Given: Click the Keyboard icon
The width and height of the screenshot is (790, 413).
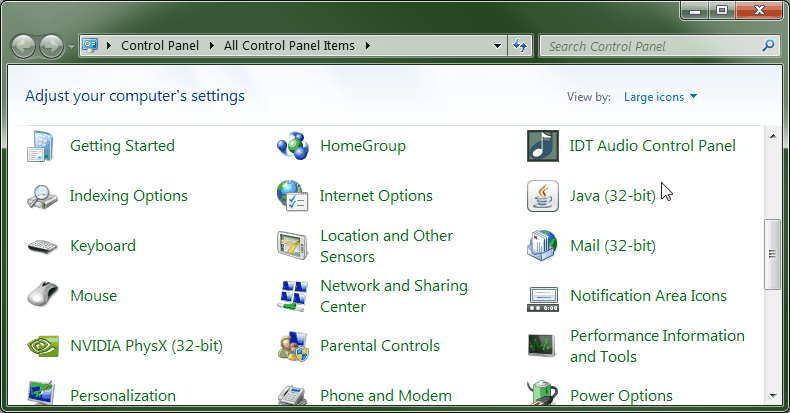Looking at the screenshot, I should tap(42, 246).
